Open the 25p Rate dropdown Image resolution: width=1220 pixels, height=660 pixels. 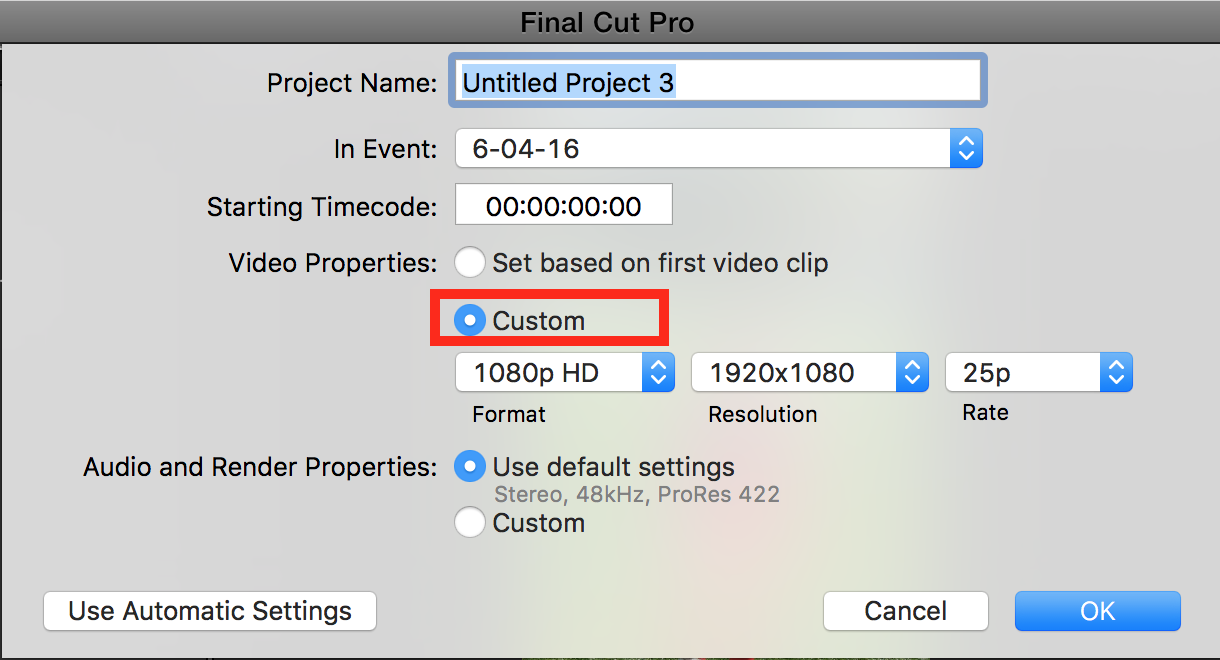(x=1038, y=373)
